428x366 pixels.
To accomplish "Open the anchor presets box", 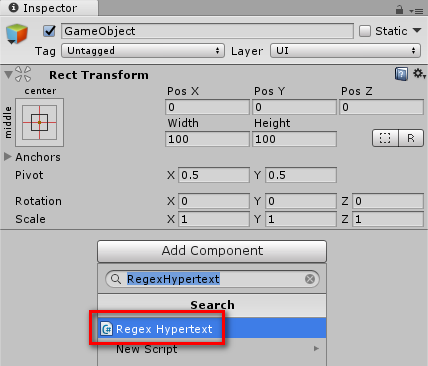I will (x=39, y=122).
